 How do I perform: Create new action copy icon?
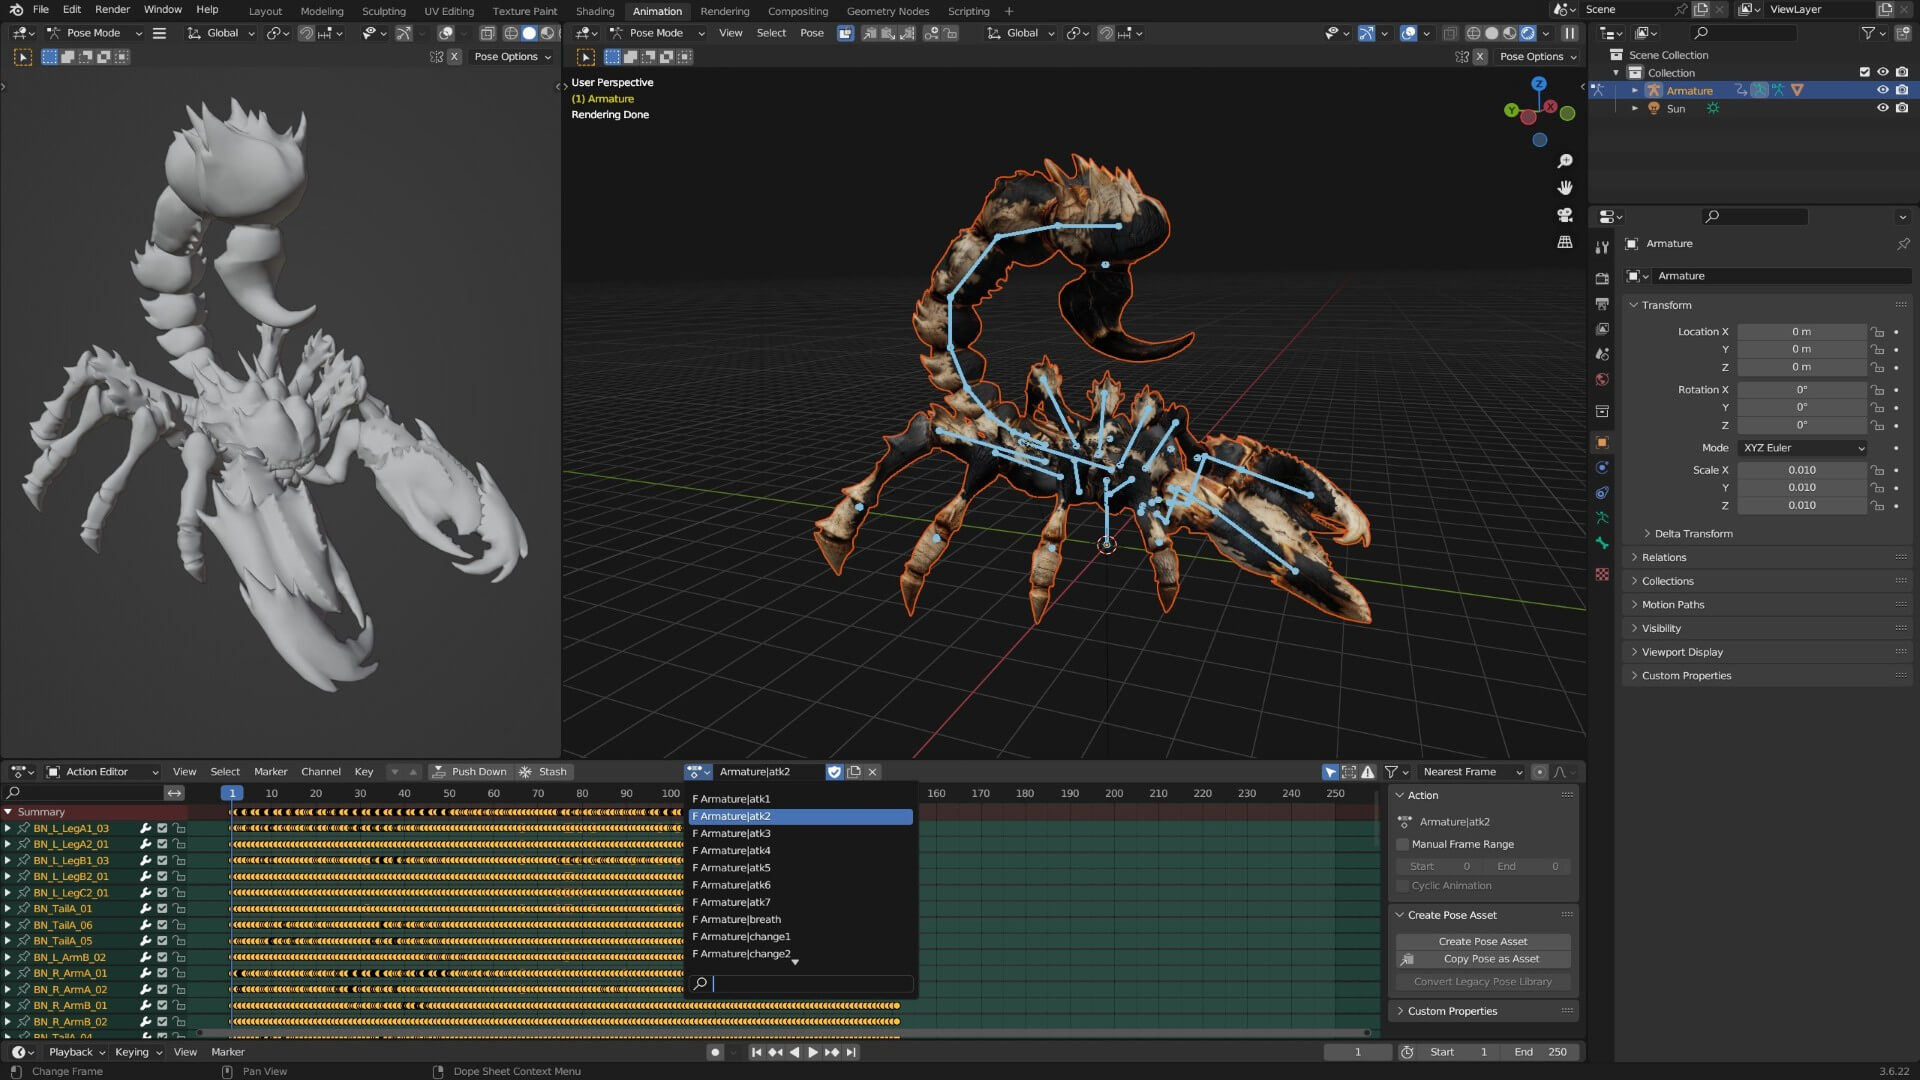854,772
